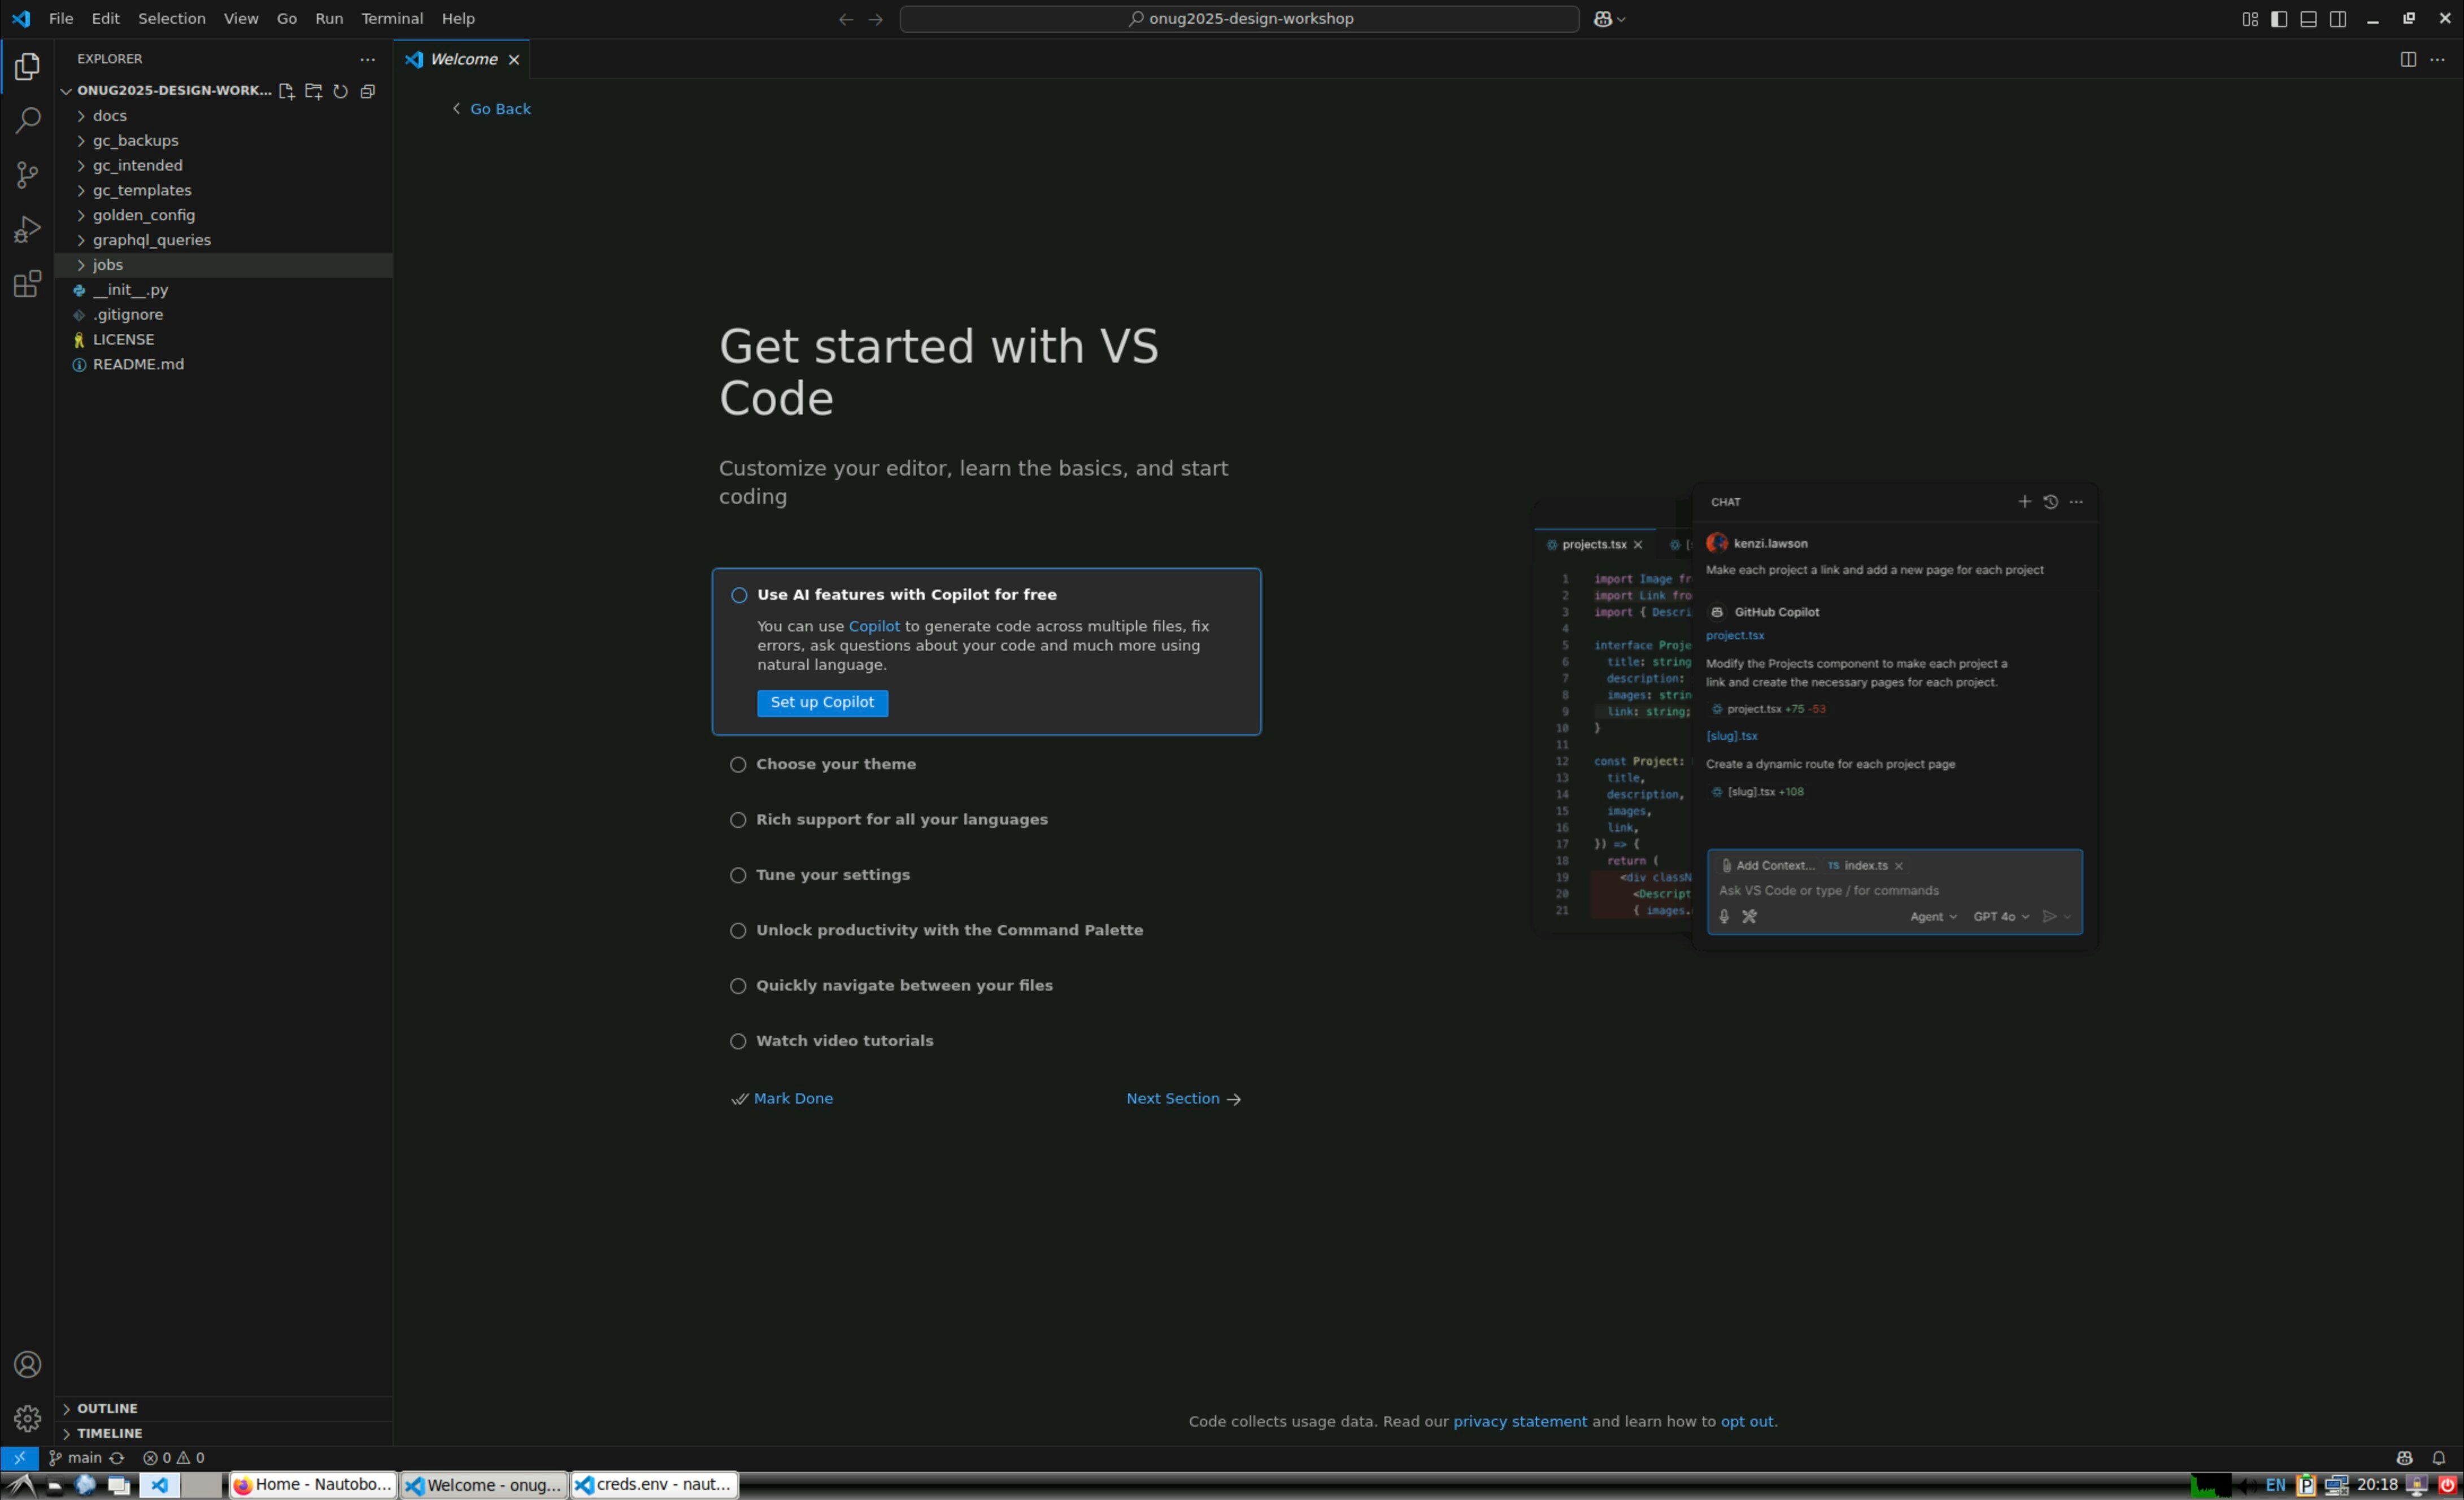Click the Set up Copilot button
Screen dimensions: 2464x1500
point(821,702)
